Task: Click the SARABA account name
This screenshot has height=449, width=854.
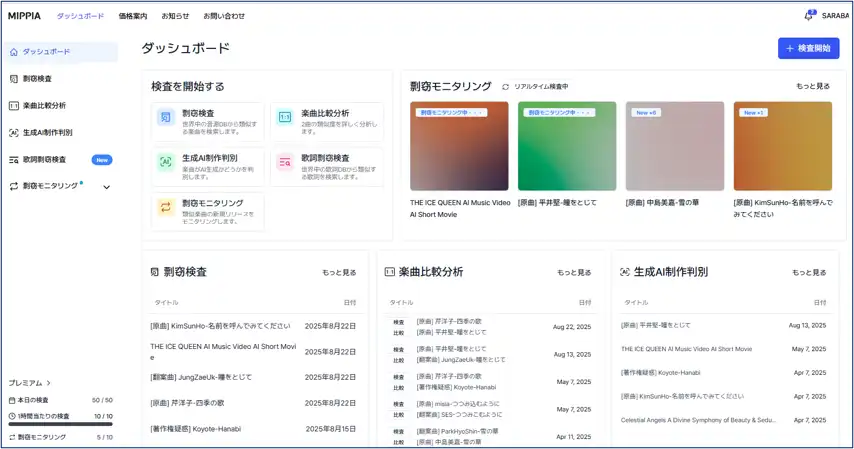Action: 835,16
